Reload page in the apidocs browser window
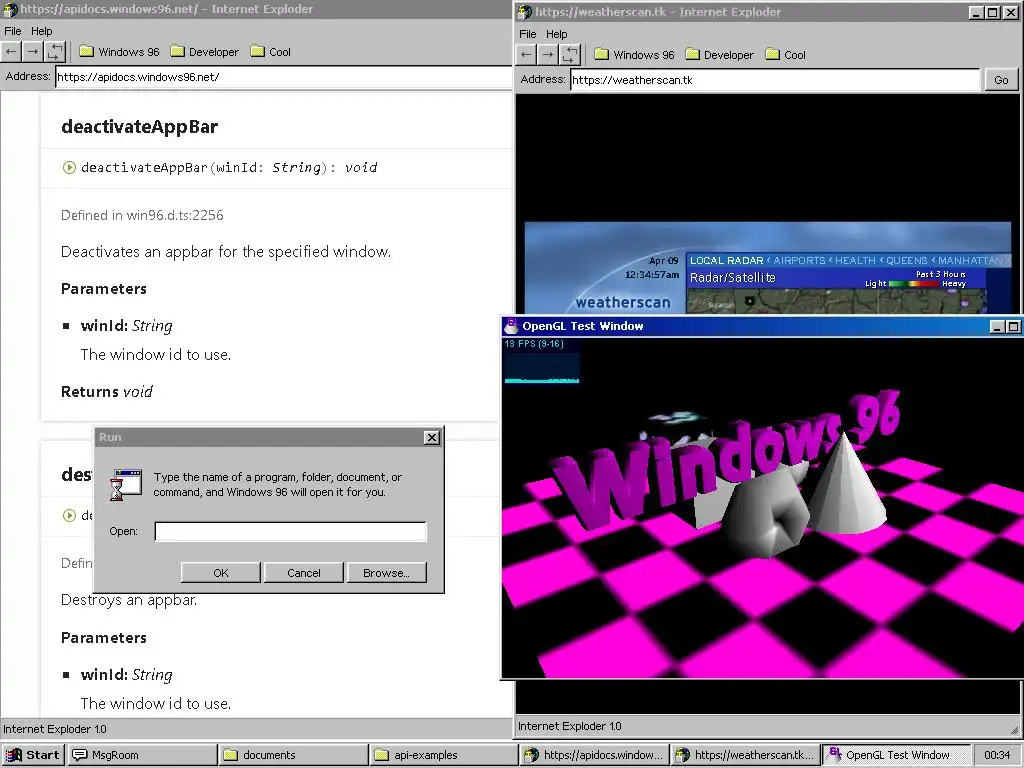This screenshot has height=768, width=1024. coord(55,52)
